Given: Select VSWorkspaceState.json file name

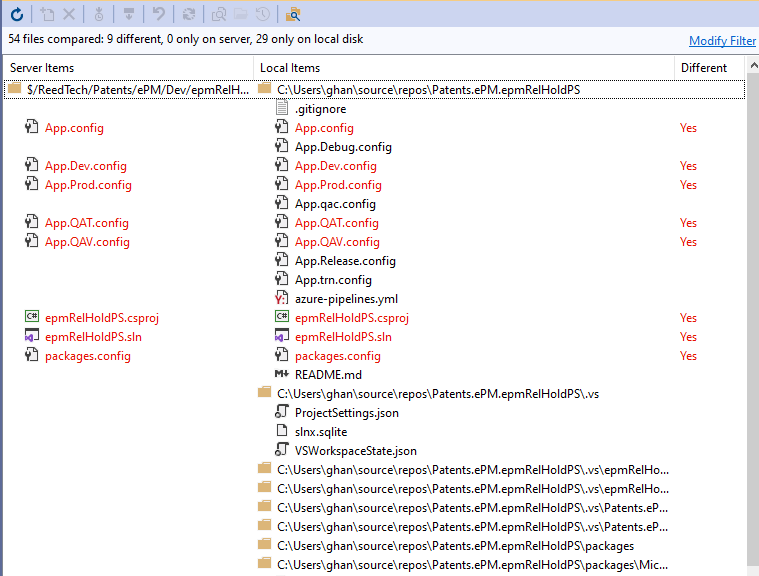Looking at the screenshot, I should [x=356, y=451].
